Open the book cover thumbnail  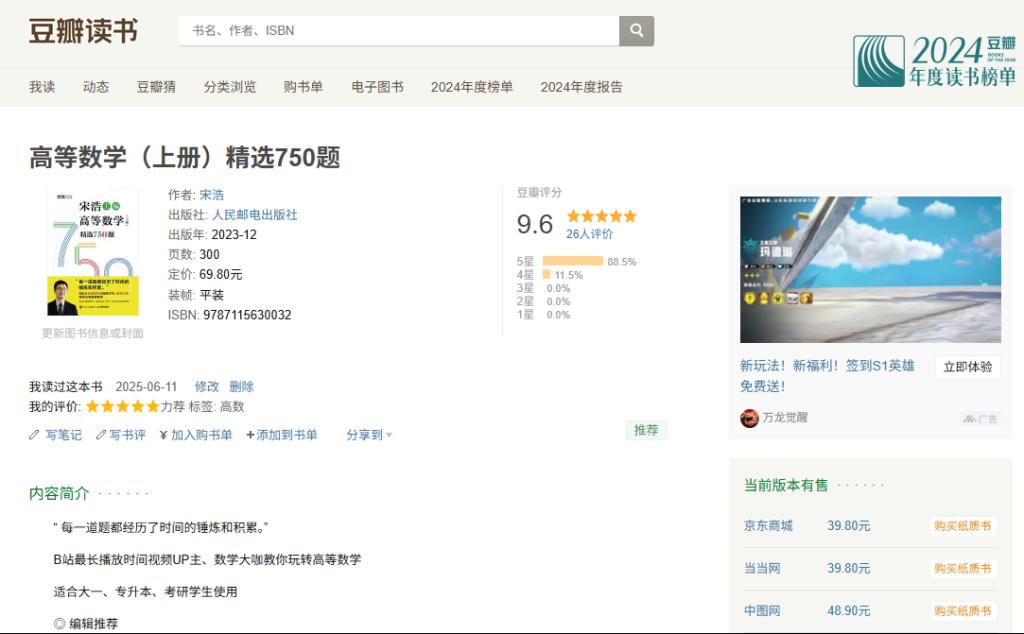tap(93, 252)
